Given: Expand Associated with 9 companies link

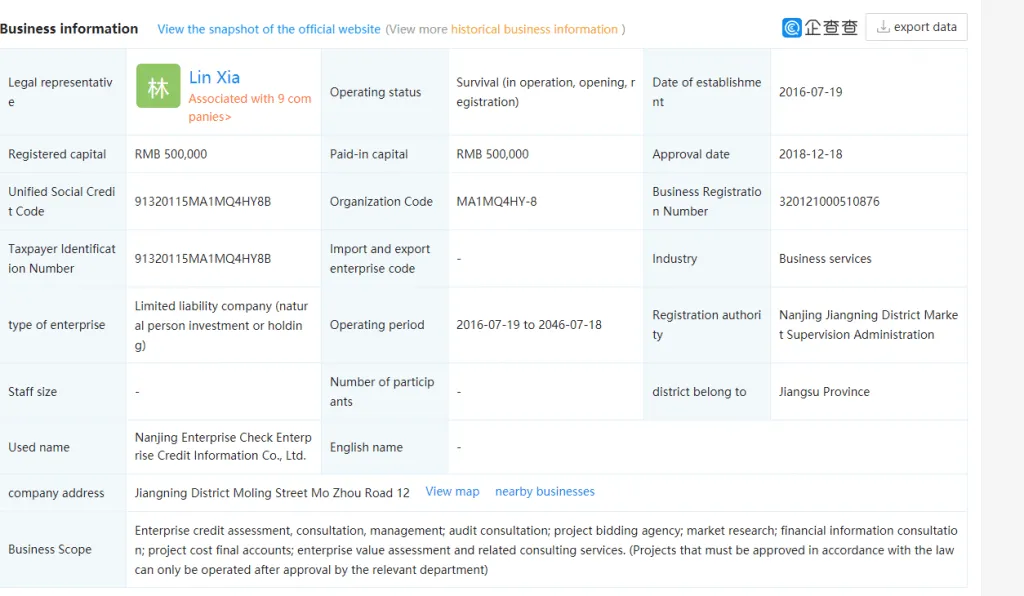Looking at the screenshot, I should click(249, 108).
